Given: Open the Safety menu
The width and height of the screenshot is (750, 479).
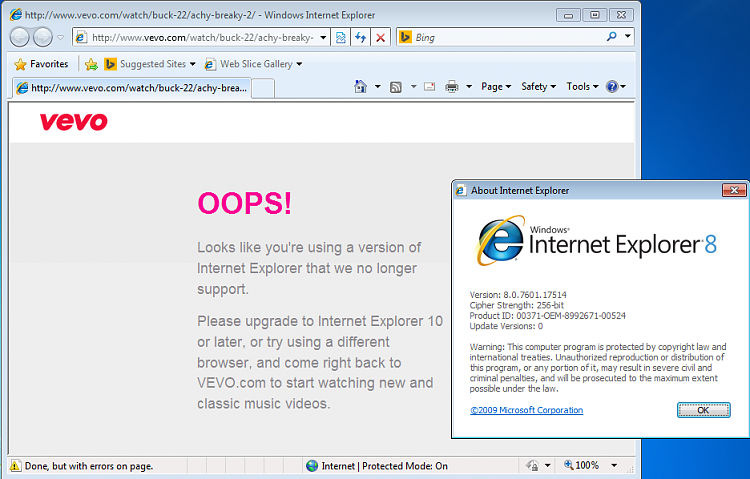Looking at the screenshot, I should (539, 87).
